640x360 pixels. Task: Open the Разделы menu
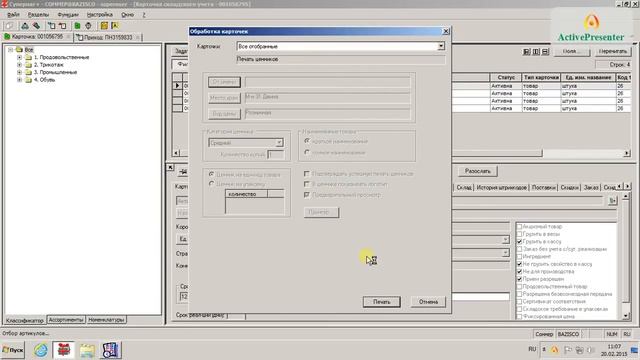tap(38, 15)
